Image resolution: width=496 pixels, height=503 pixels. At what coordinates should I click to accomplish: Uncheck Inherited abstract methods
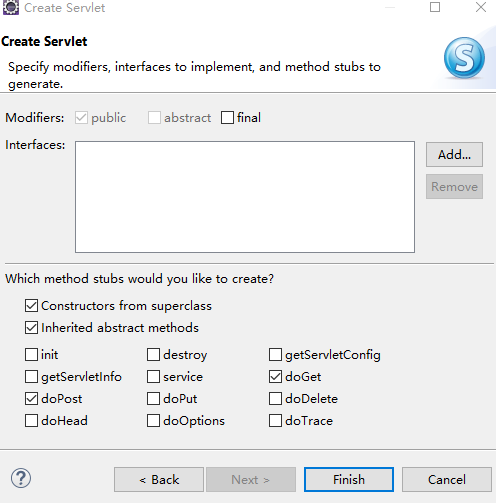(x=31, y=328)
